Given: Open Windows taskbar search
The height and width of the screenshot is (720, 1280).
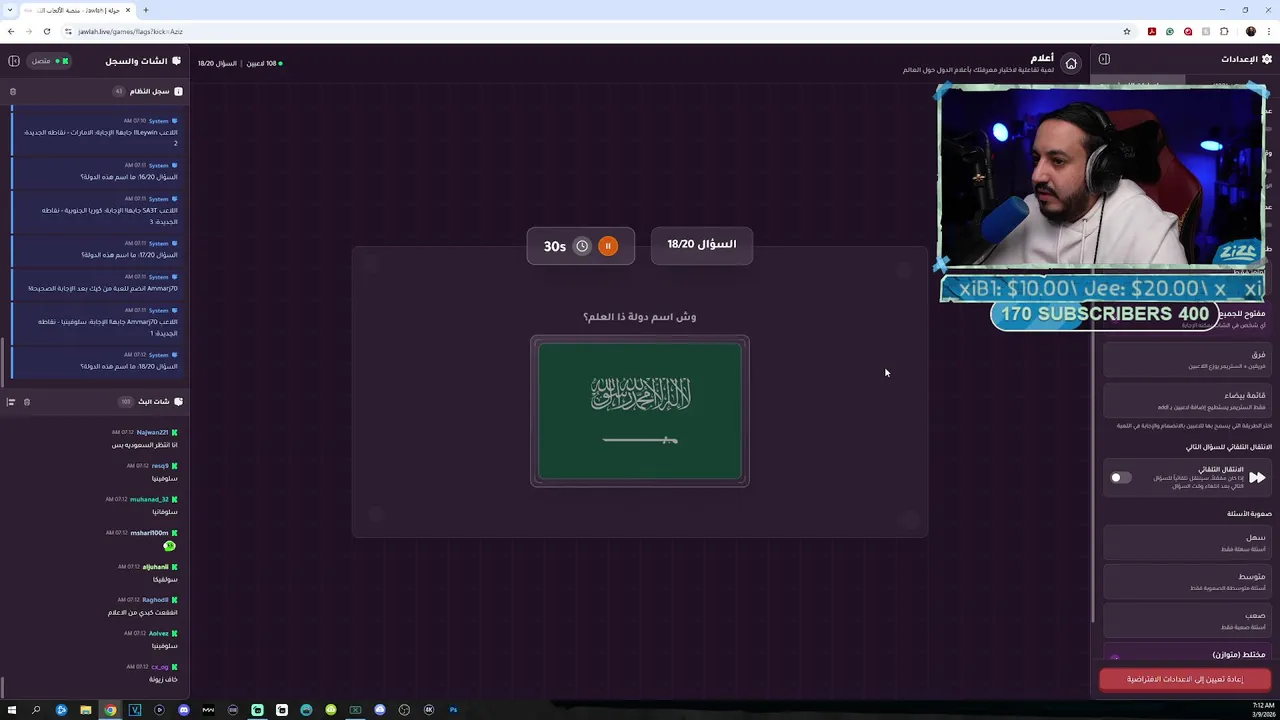Looking at the screenshot, I should (36, 710).
